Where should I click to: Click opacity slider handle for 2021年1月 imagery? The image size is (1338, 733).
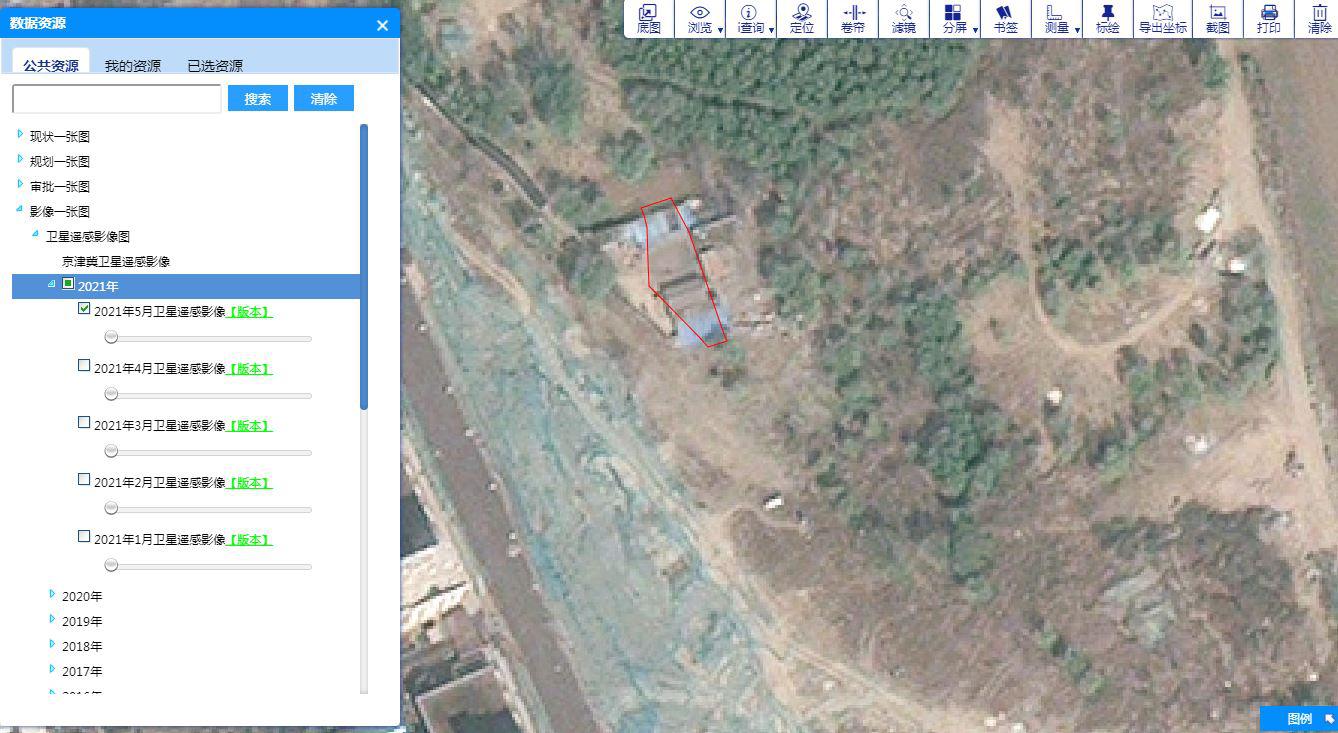(111, 565)
